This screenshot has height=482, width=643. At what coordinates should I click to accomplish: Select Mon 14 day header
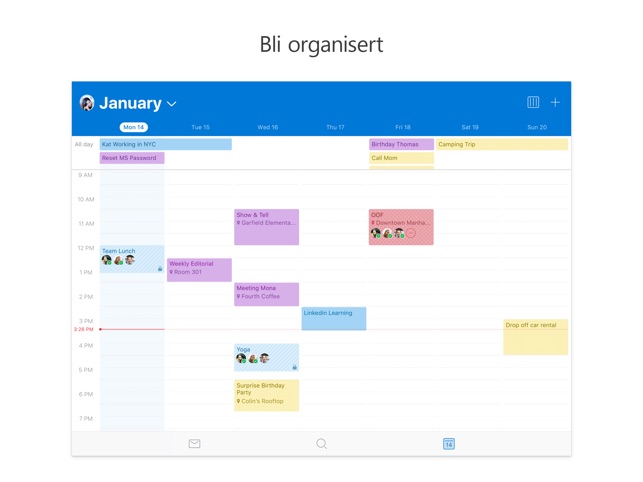pyautogui.click(x=133, y=127)
